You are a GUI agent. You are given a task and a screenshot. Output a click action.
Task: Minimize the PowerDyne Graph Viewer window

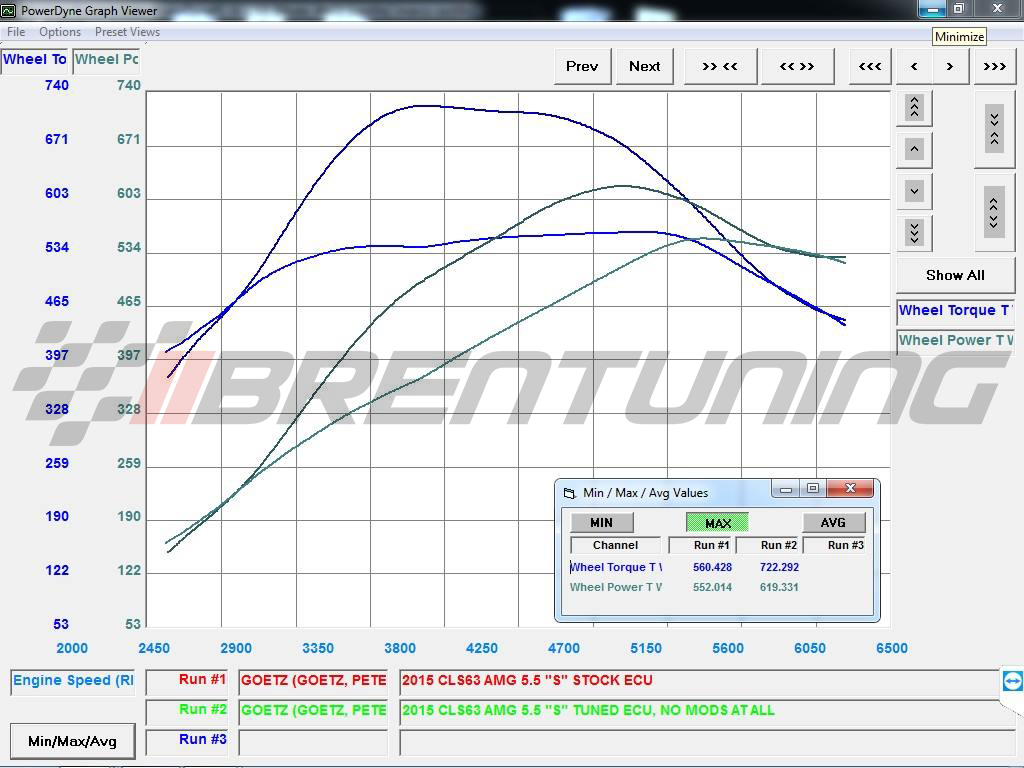[933, 9]
